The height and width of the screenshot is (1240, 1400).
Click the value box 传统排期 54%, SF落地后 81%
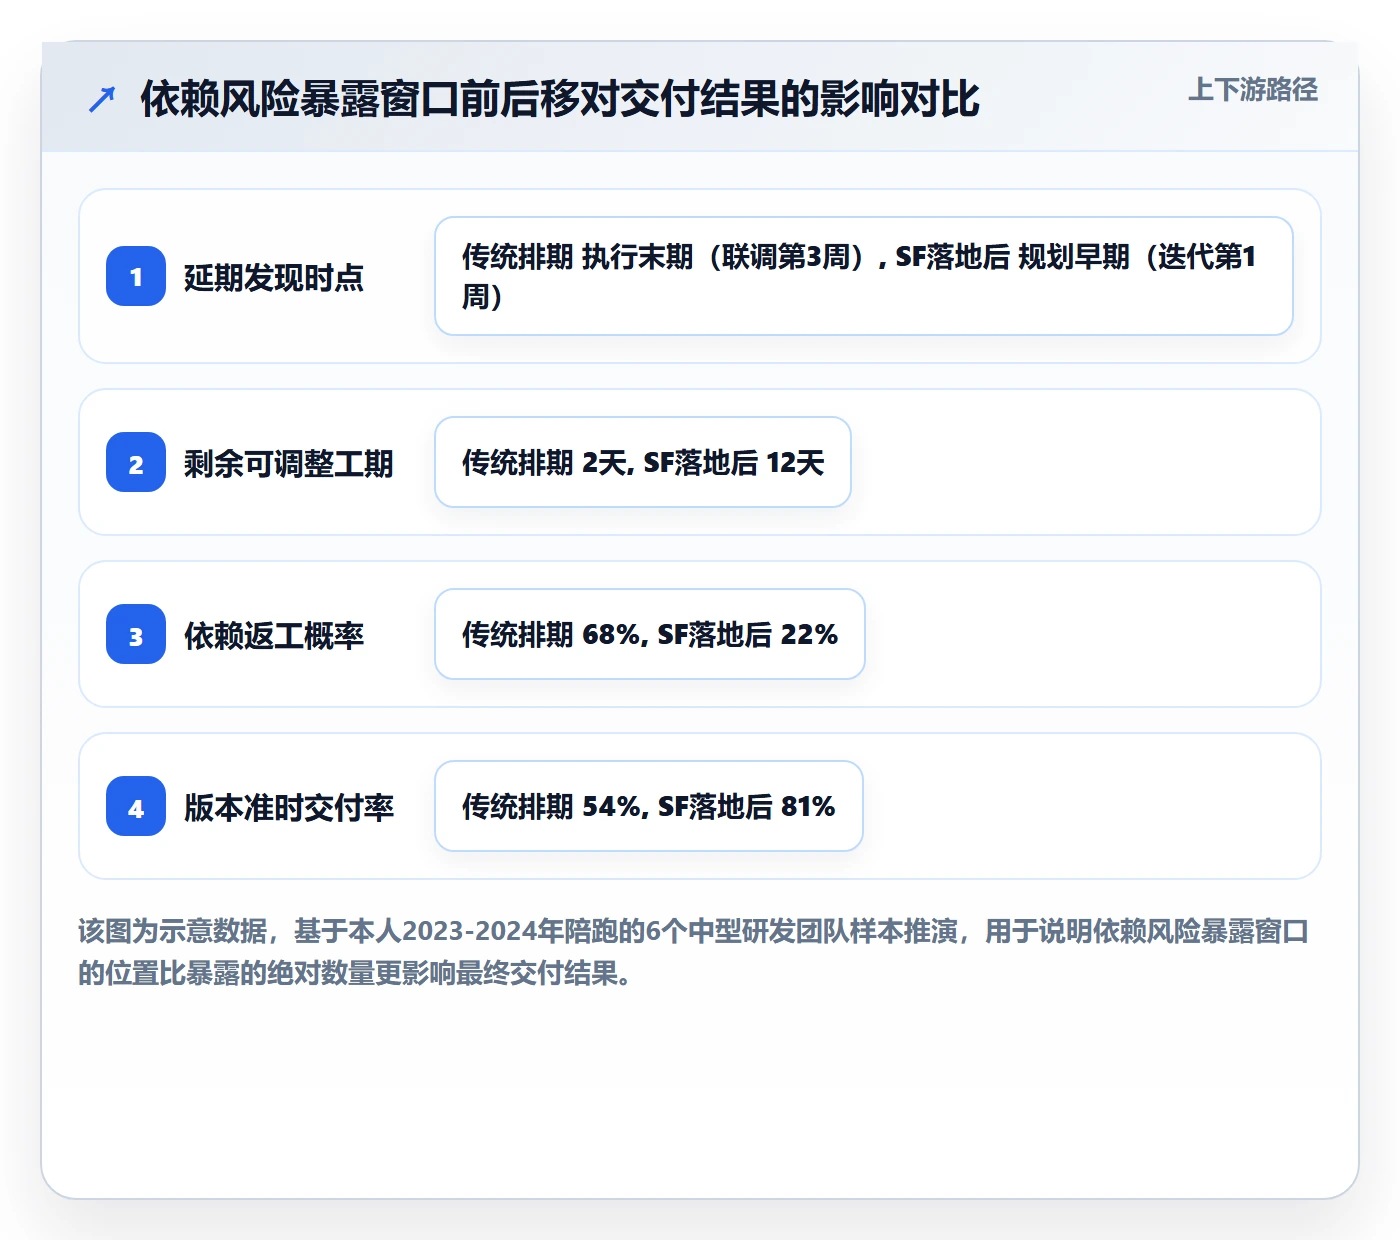pos(649,806)
